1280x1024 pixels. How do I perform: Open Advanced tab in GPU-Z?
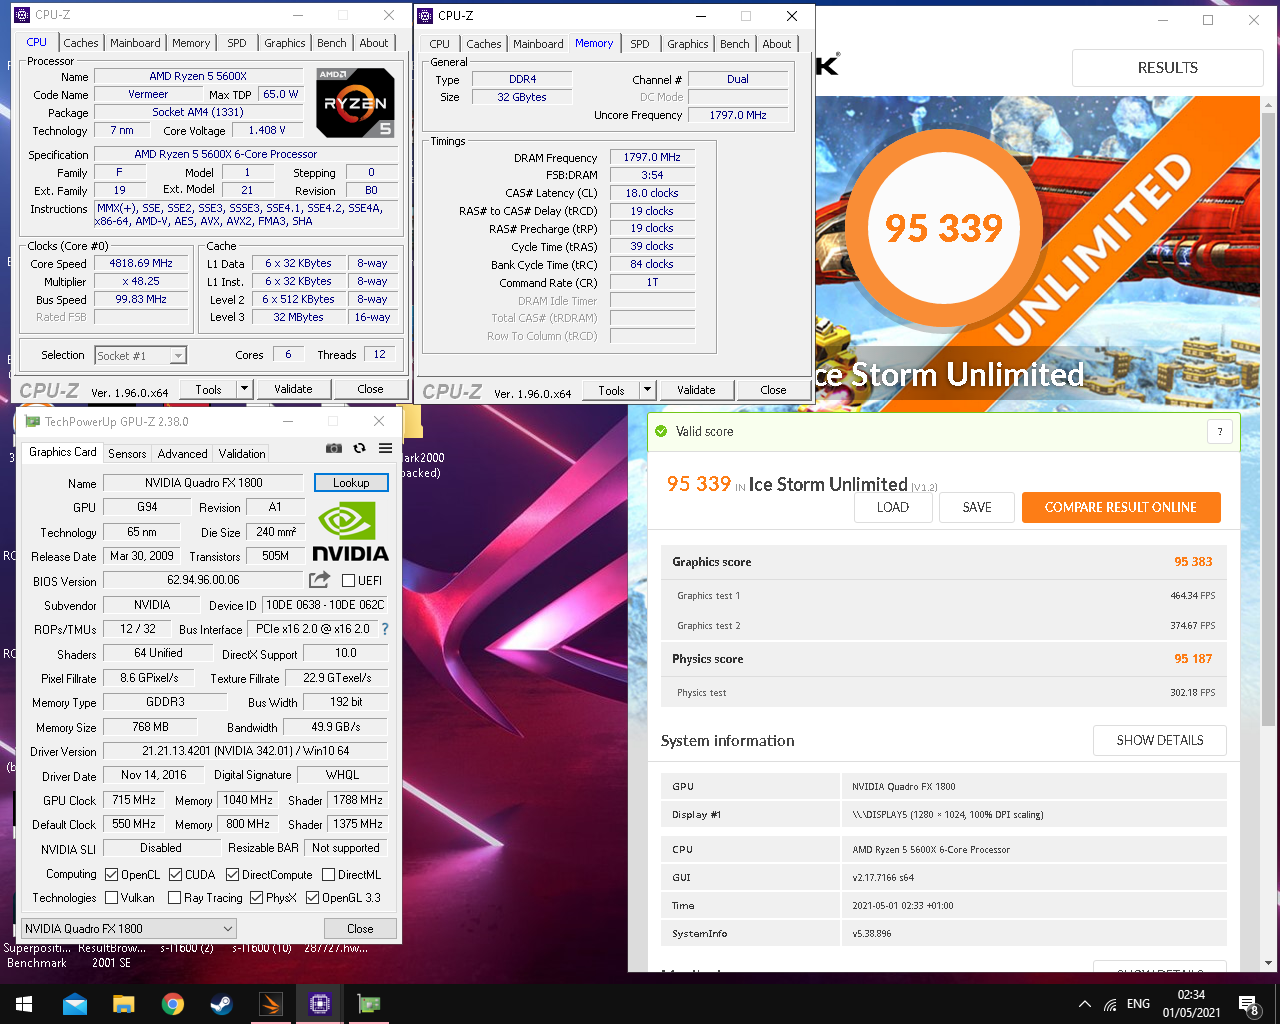coord(183,453)
